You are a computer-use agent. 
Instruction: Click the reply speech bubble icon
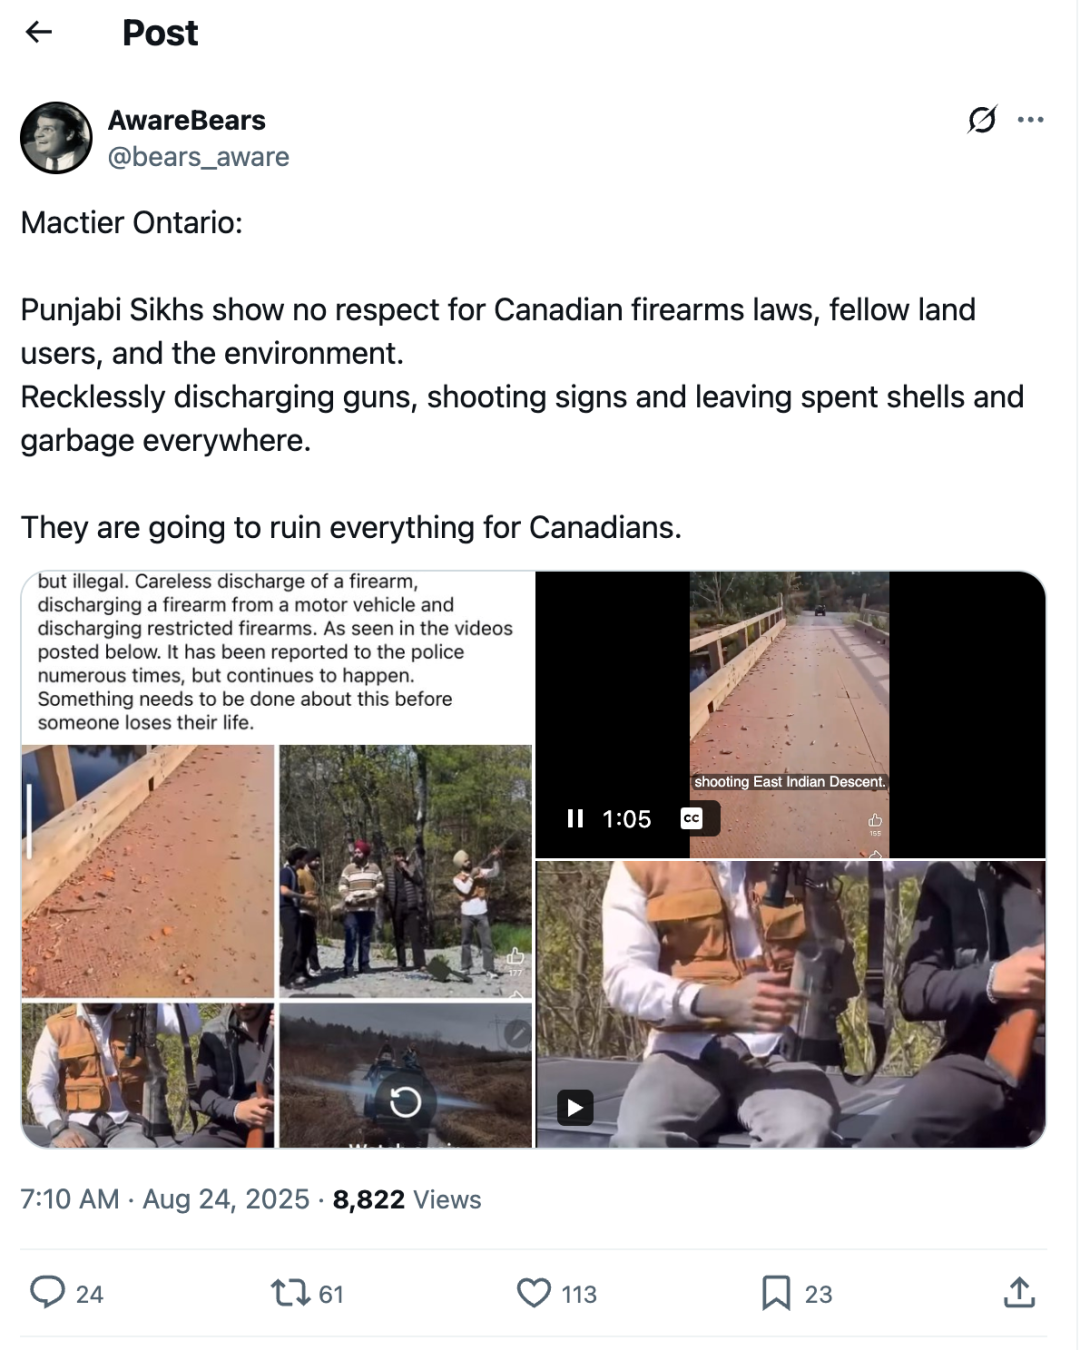[x=47, y=1292]
